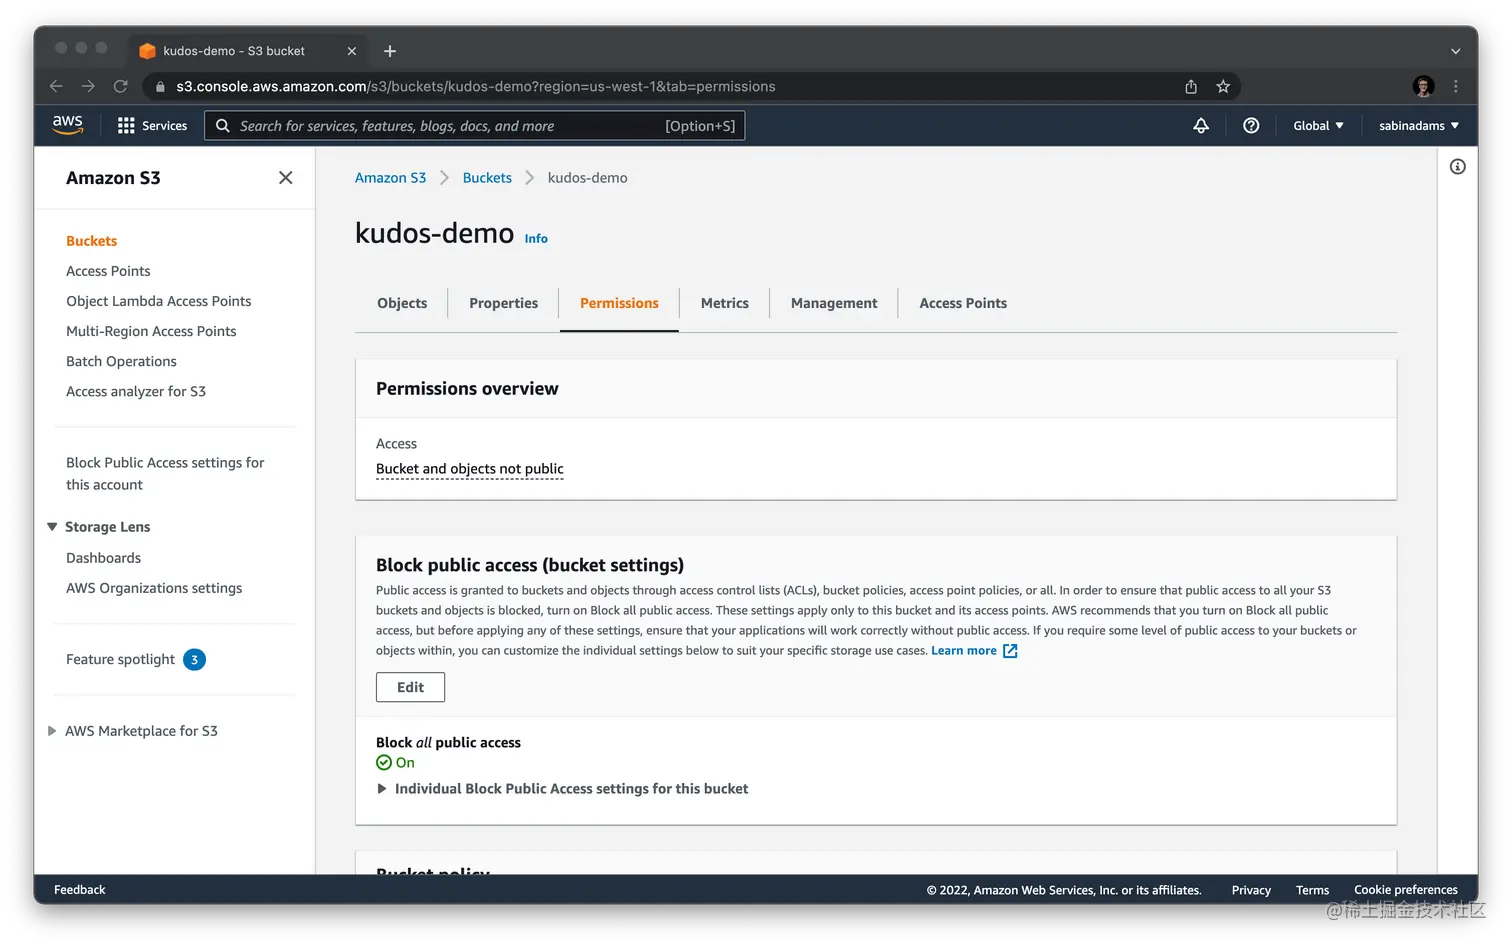Open the help question mark icon
This screenshot has width=1512, height=946.
(x=1251, y=125)
